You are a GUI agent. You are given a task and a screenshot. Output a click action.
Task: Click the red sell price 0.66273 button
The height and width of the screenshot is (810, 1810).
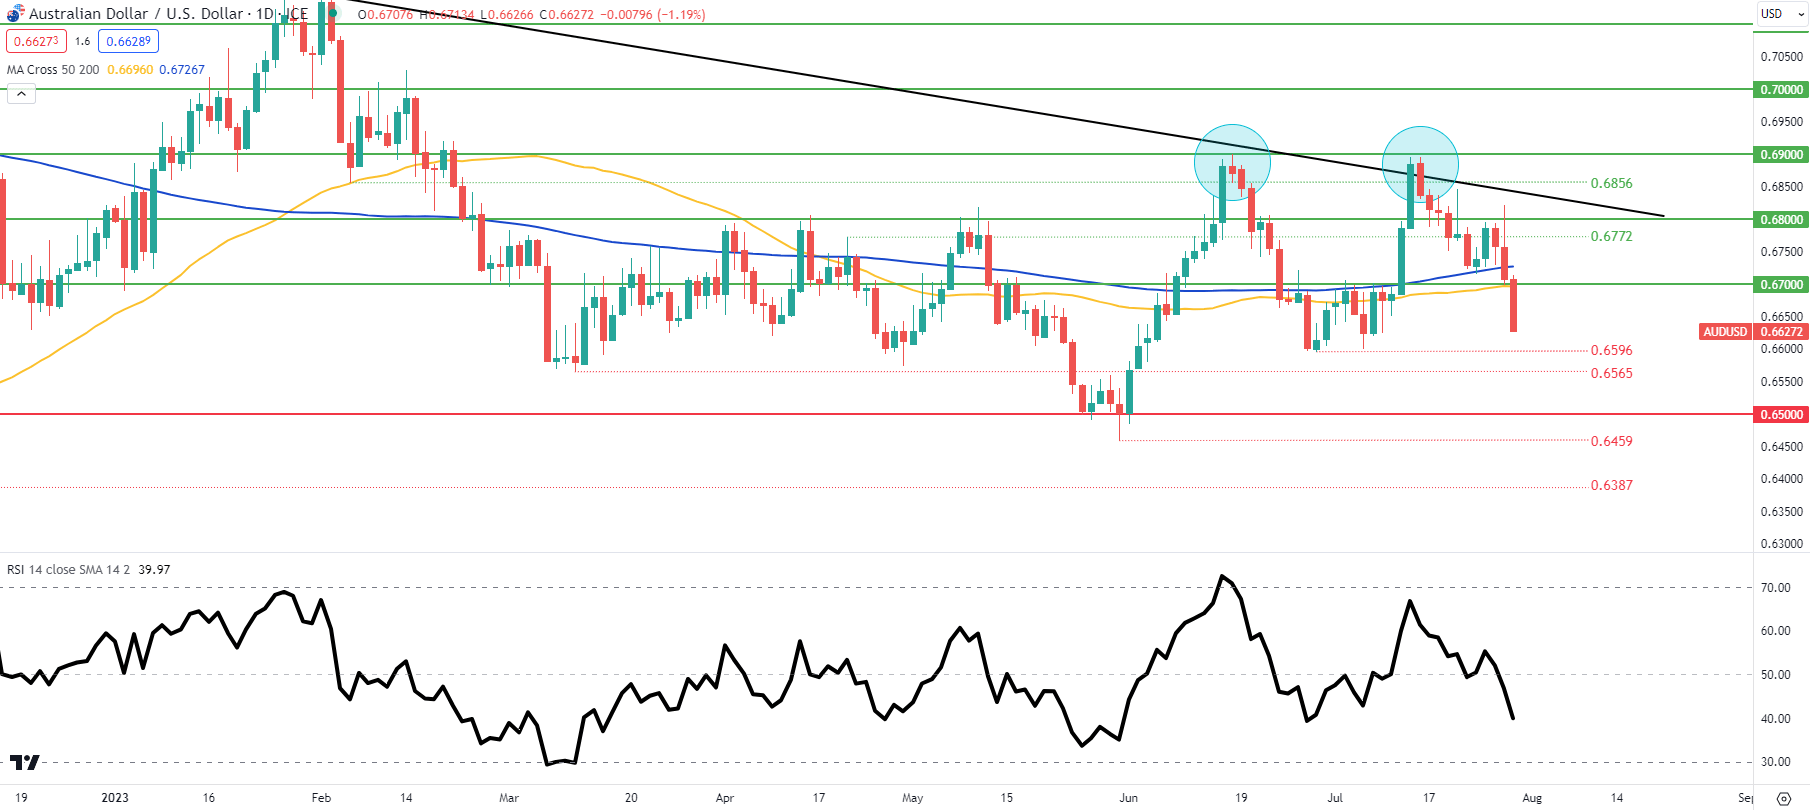tap(36, 41)
